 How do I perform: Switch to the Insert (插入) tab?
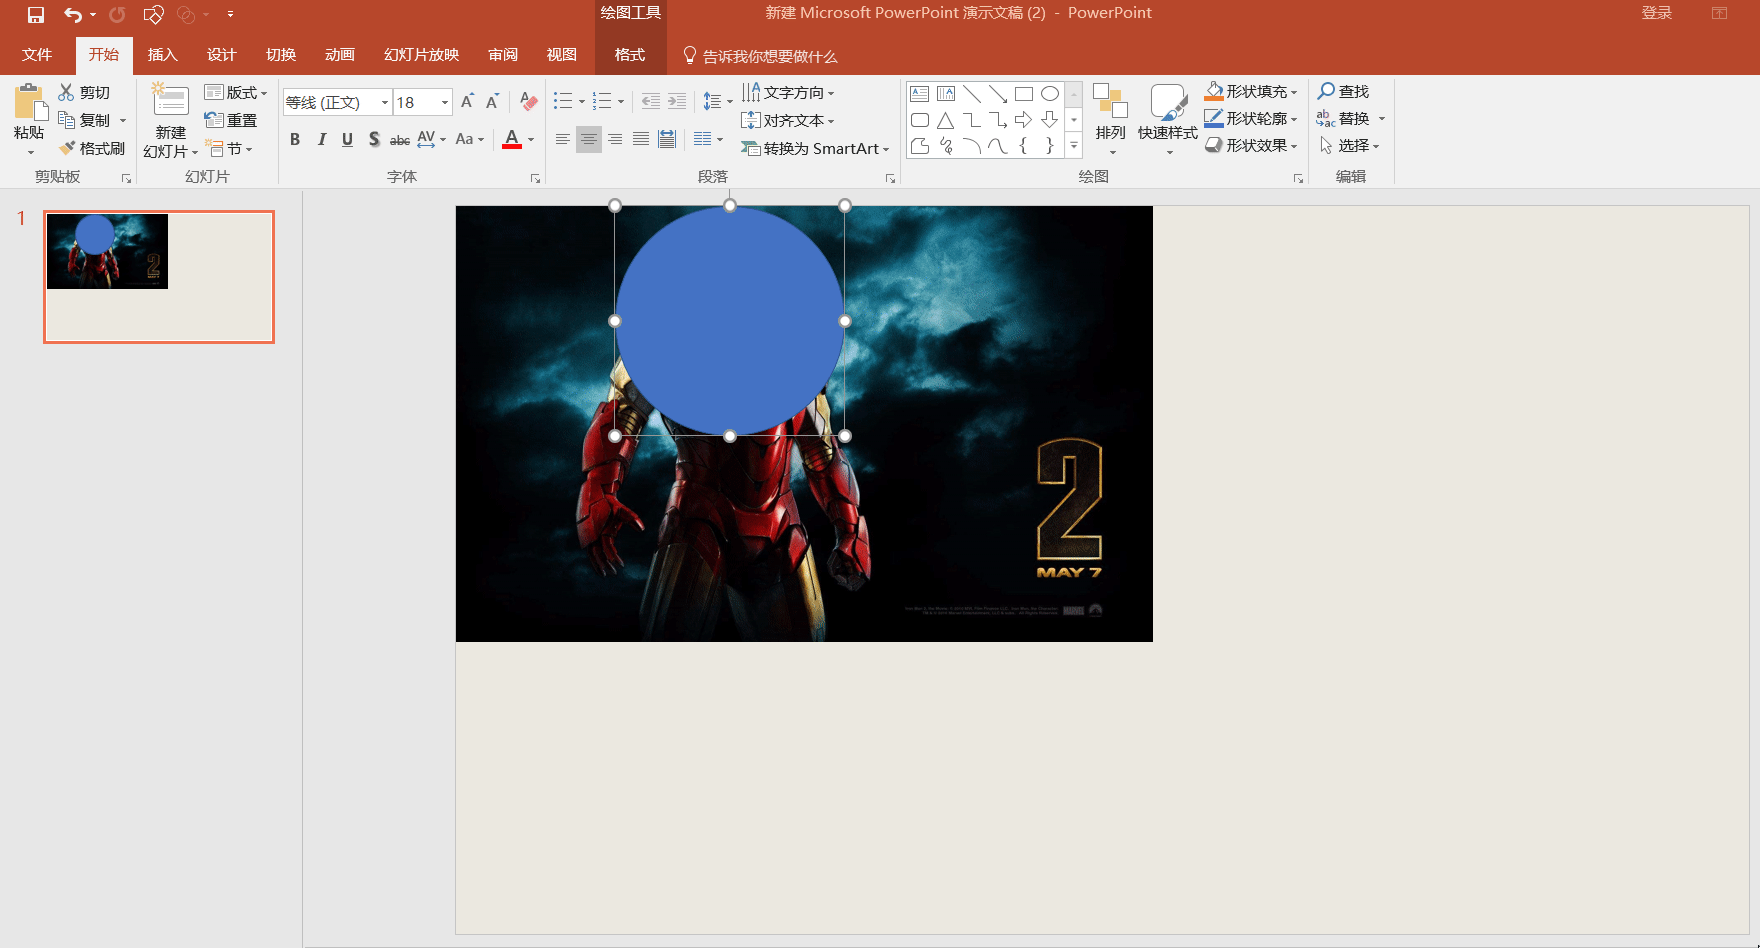pyautogui.click(x=162, y=54)
